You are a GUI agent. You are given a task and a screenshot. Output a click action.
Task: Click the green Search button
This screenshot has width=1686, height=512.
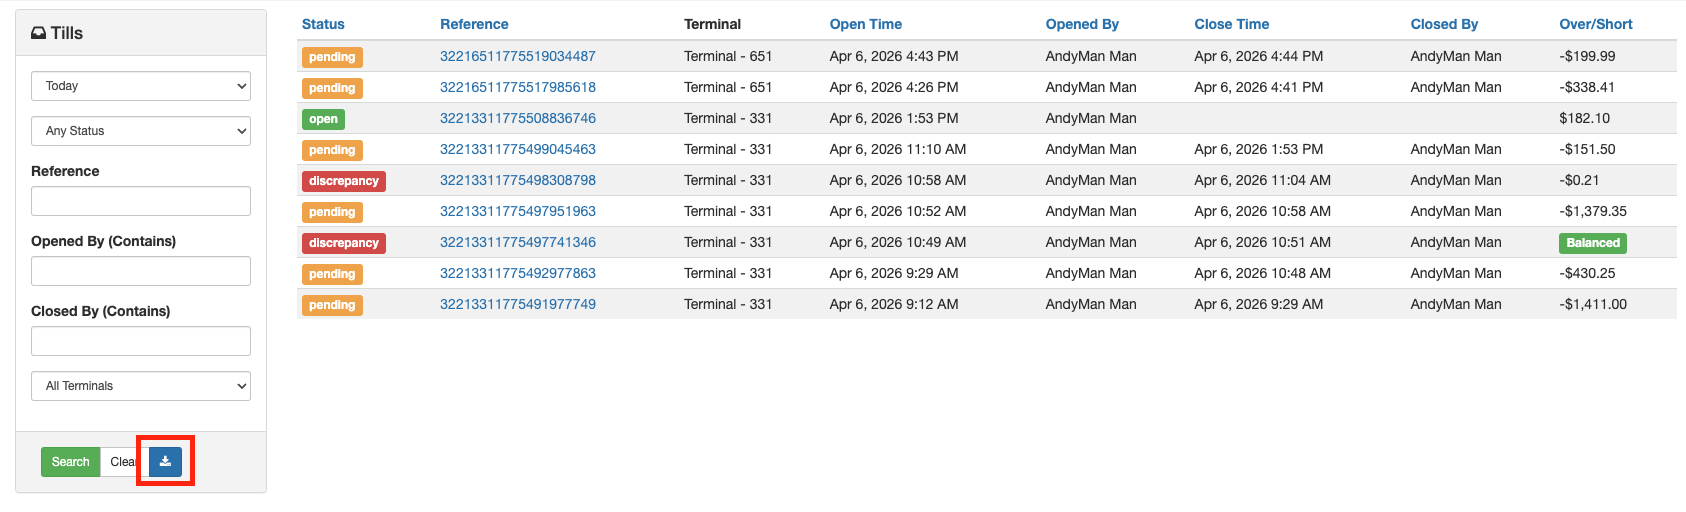(x=70, y=462)
